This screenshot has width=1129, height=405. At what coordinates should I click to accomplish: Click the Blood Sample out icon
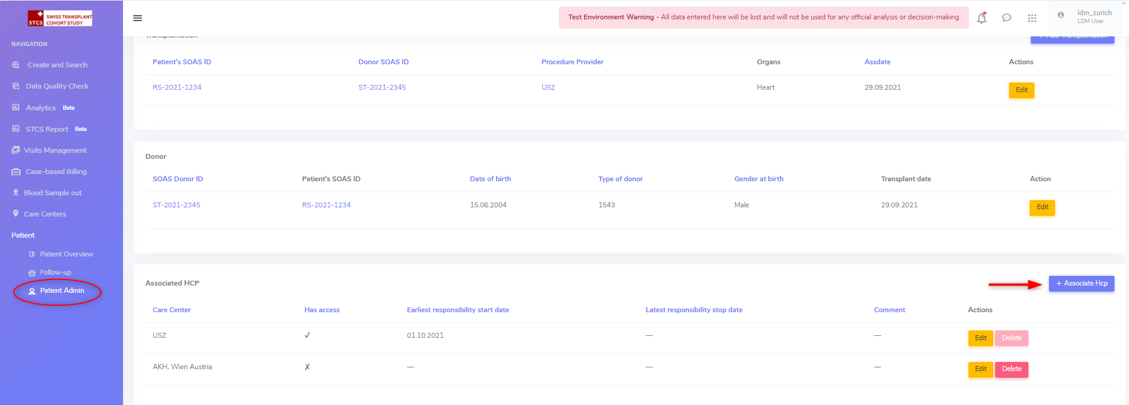[x=16, y=193]
